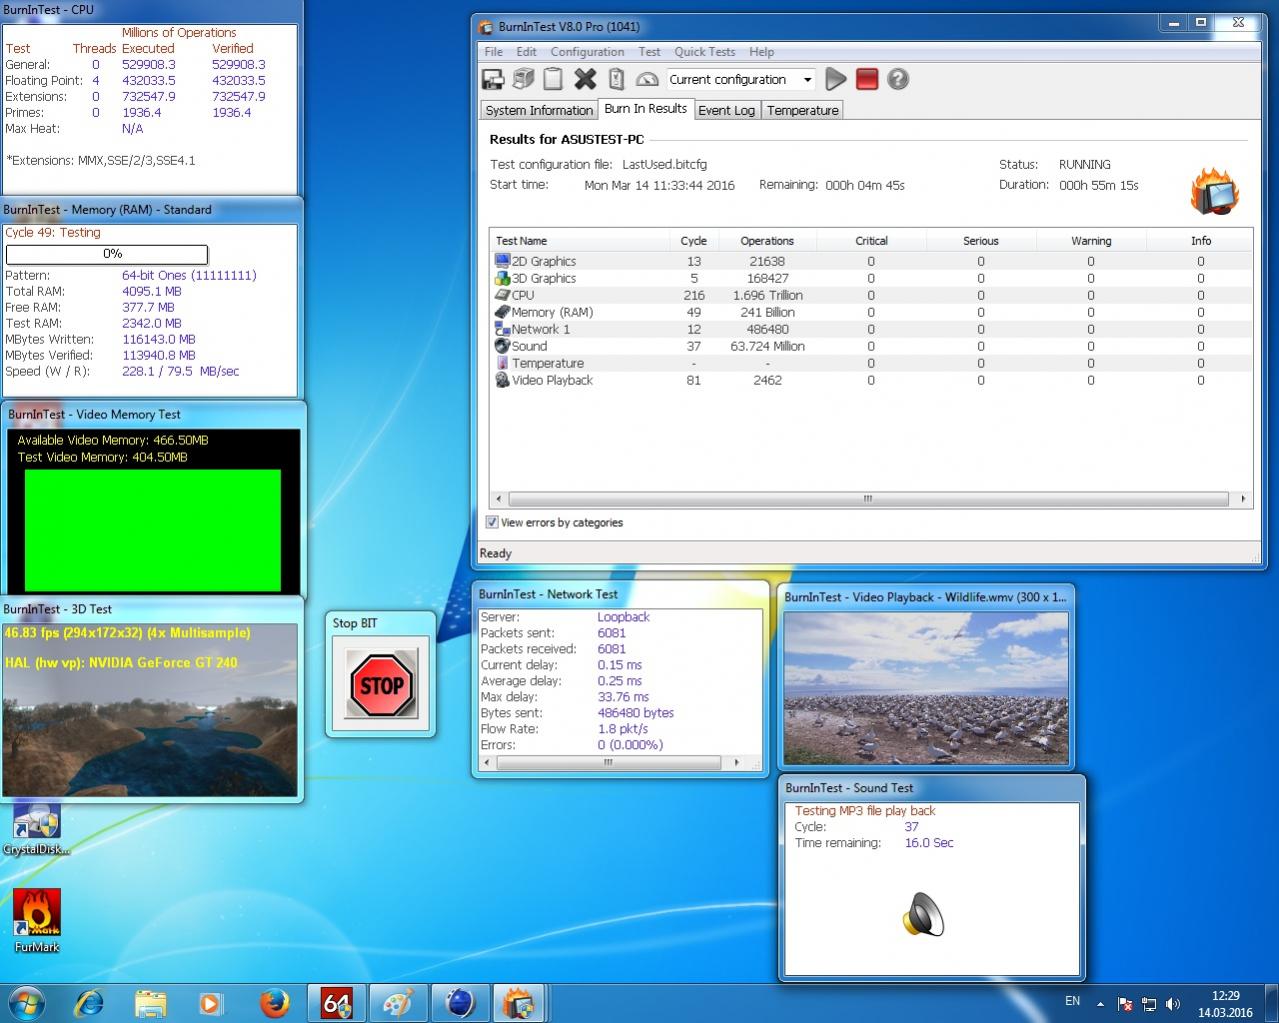Switch to the Event Log tab

click(x=726, y=110)
